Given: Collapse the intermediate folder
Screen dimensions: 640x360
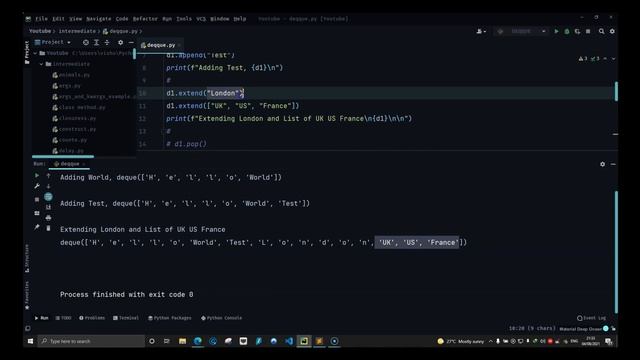Looking at the screenshot, I should coord(41,64).
